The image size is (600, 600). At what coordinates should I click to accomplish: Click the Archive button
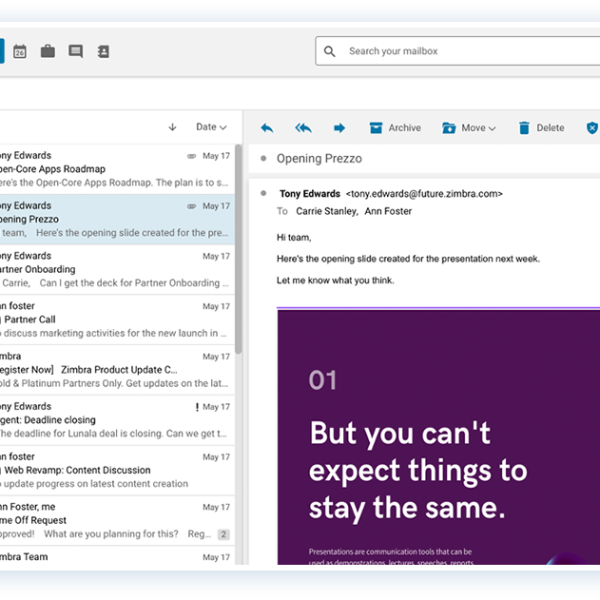[395, 128]
